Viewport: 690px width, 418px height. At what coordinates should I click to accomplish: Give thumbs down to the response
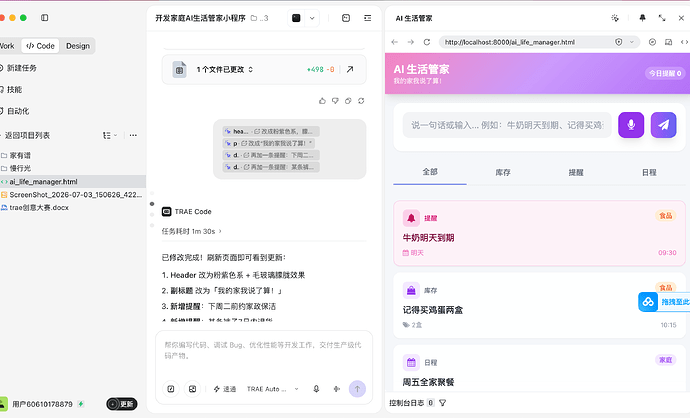[335, 101]
